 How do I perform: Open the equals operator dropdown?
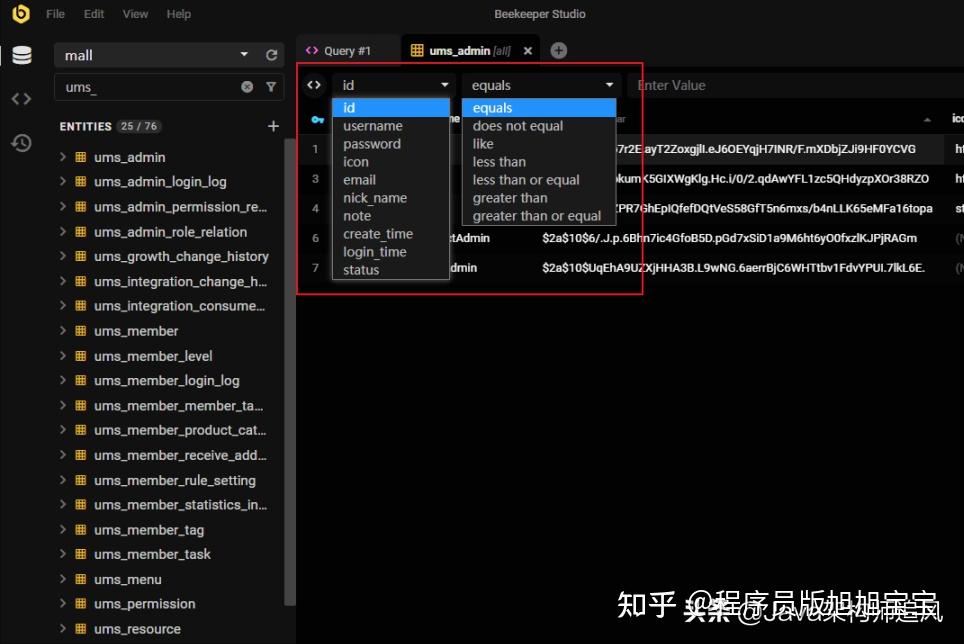pyautogui.click(x=540, y=85)
